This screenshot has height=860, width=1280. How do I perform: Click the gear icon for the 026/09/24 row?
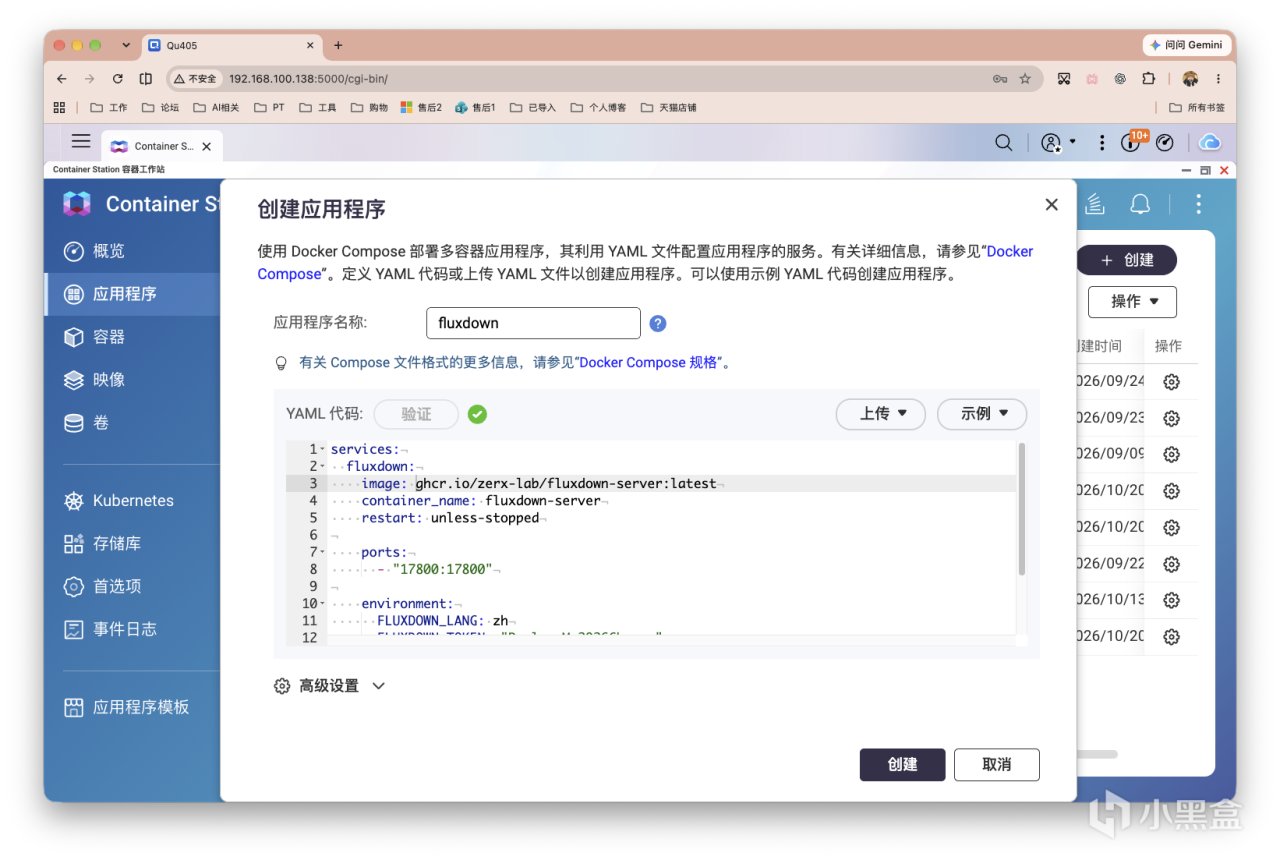[x=1172, y=382]
